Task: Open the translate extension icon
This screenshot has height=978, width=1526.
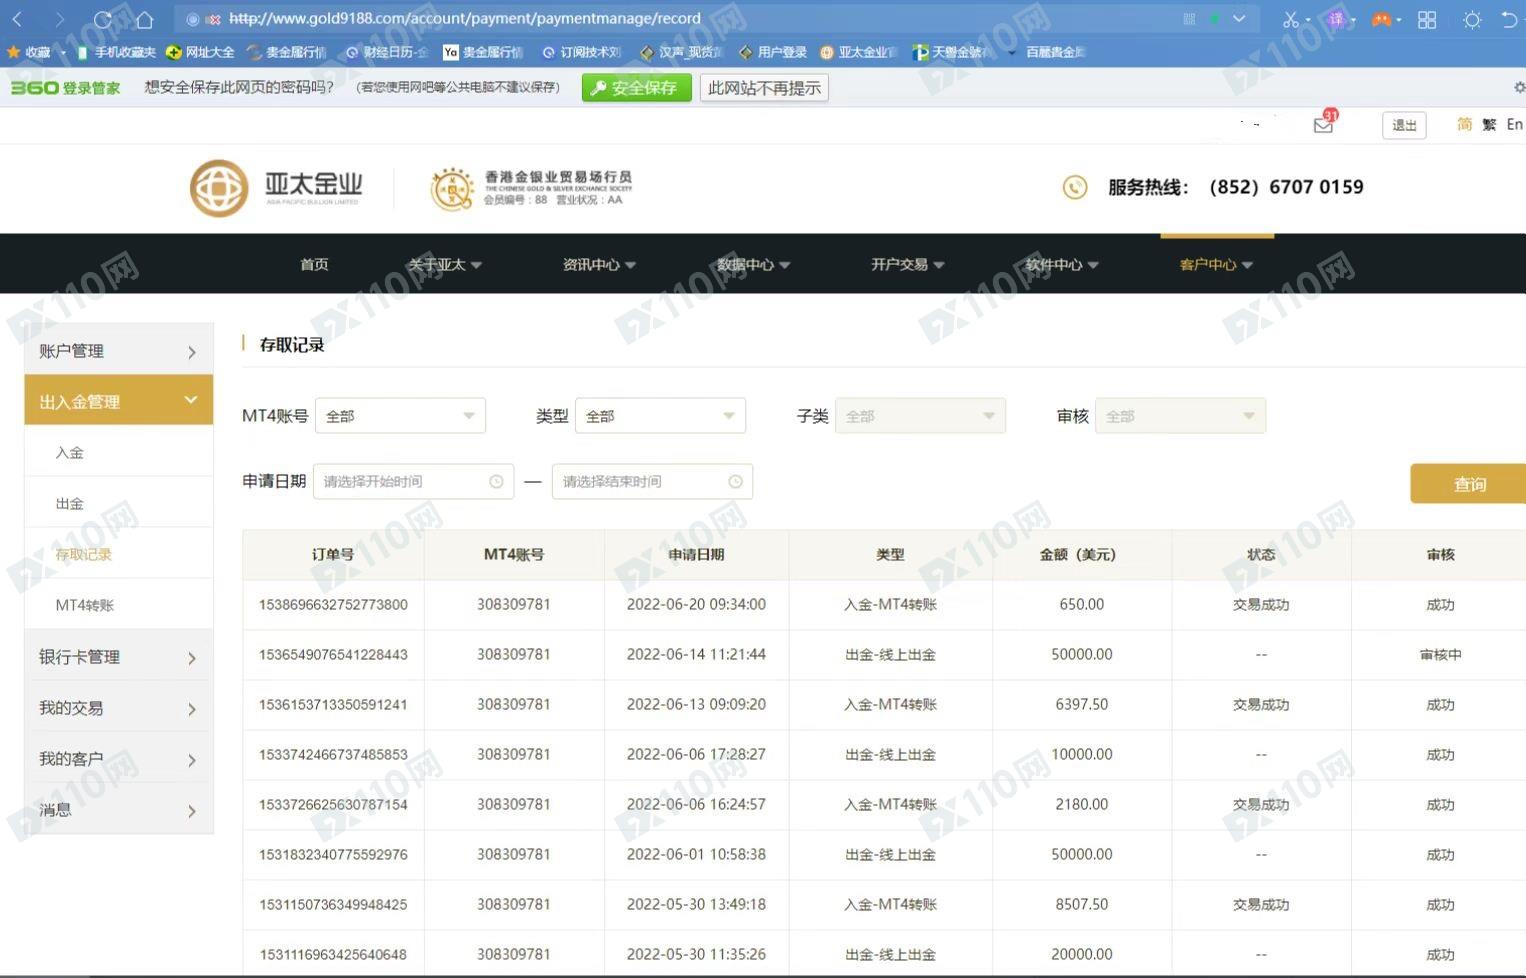Action: click(1336, 19)
